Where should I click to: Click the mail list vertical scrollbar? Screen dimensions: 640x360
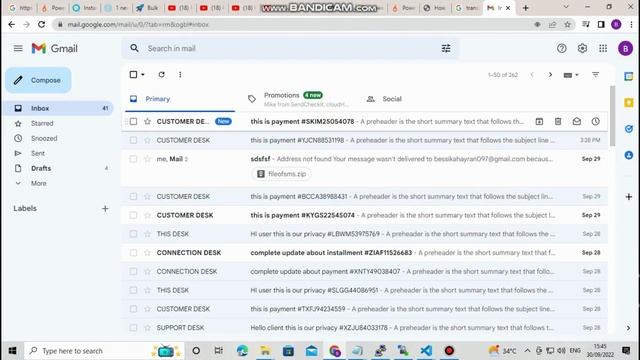(612, 116)
